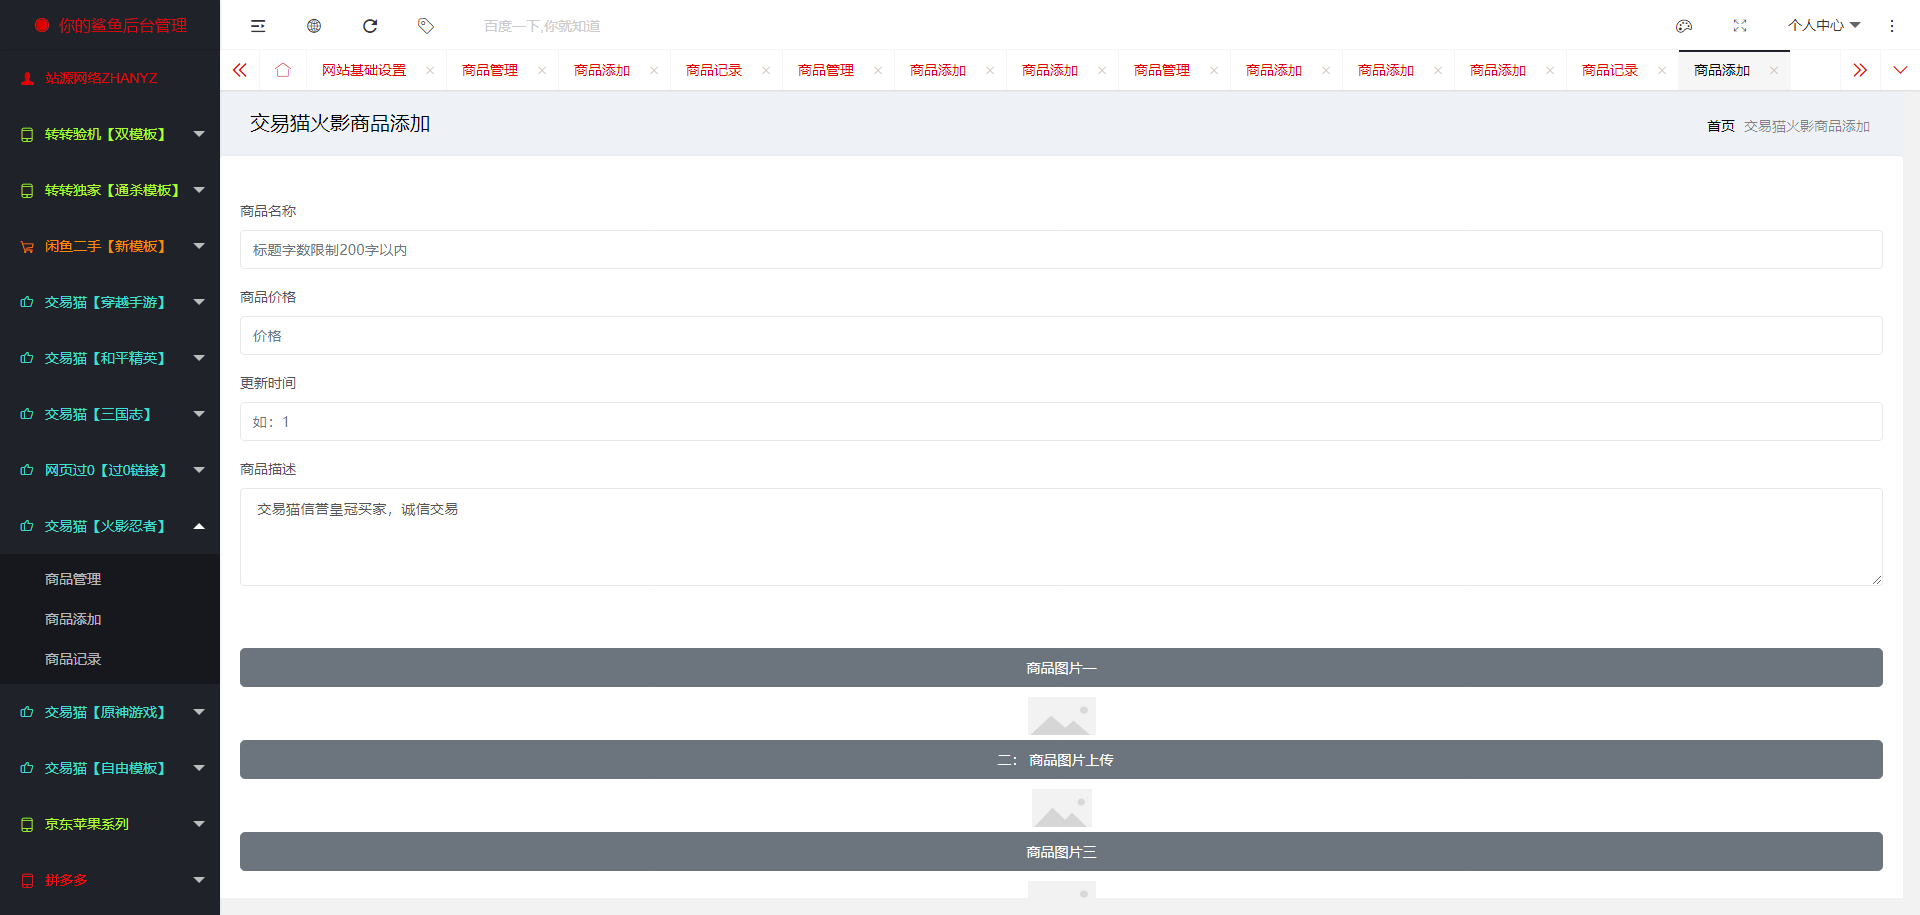Click the refresh page icon
The image size is (1920, 915).
click(370, 26)
